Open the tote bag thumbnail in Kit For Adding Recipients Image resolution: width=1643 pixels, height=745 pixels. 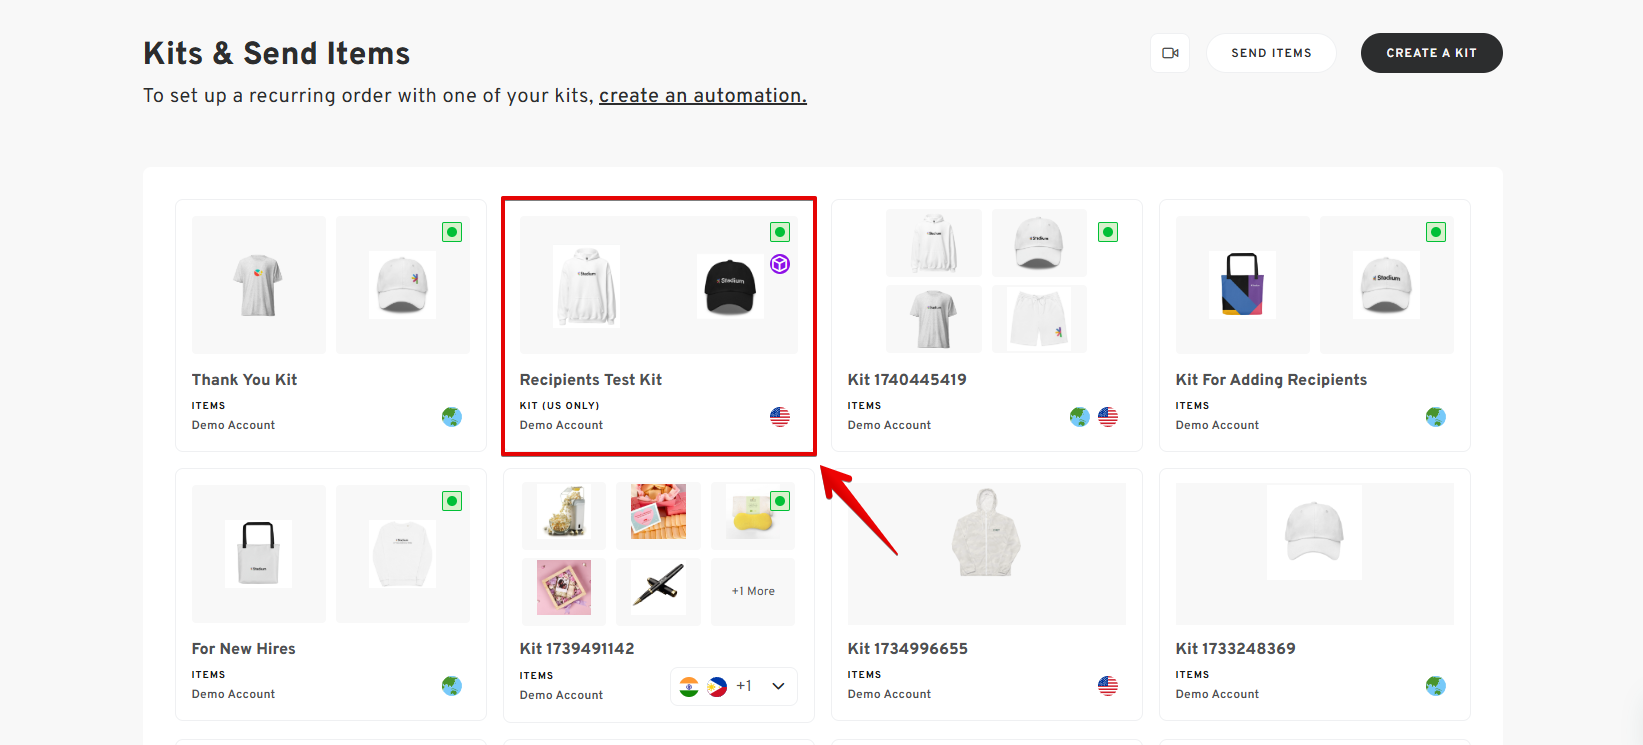(1242, 284)
